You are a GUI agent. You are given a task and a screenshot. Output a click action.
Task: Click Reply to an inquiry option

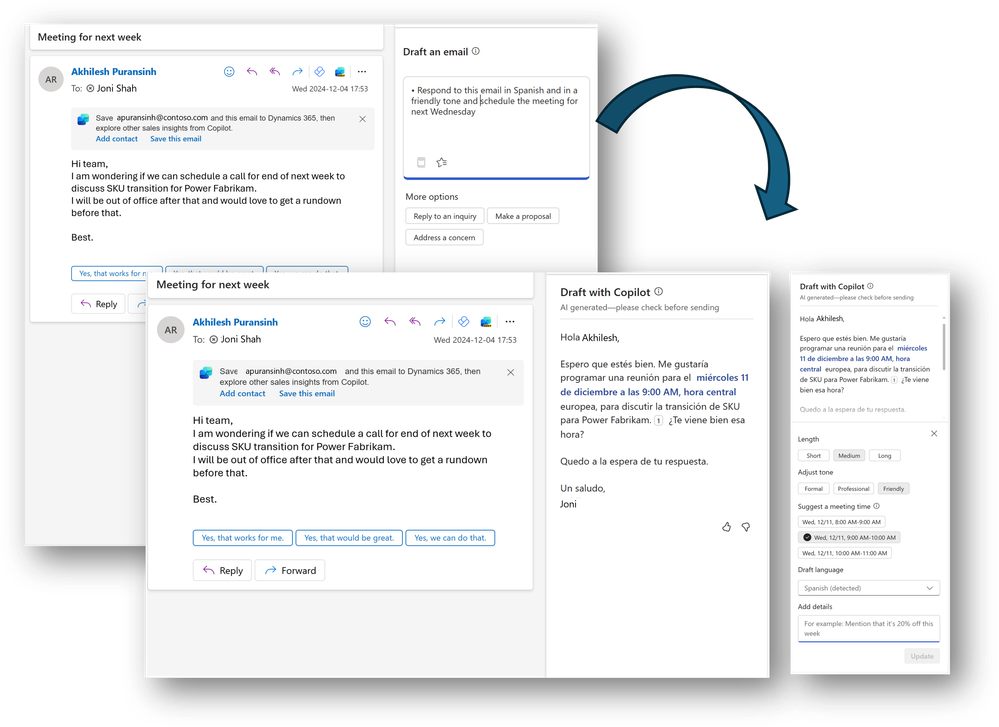[445, 216]
